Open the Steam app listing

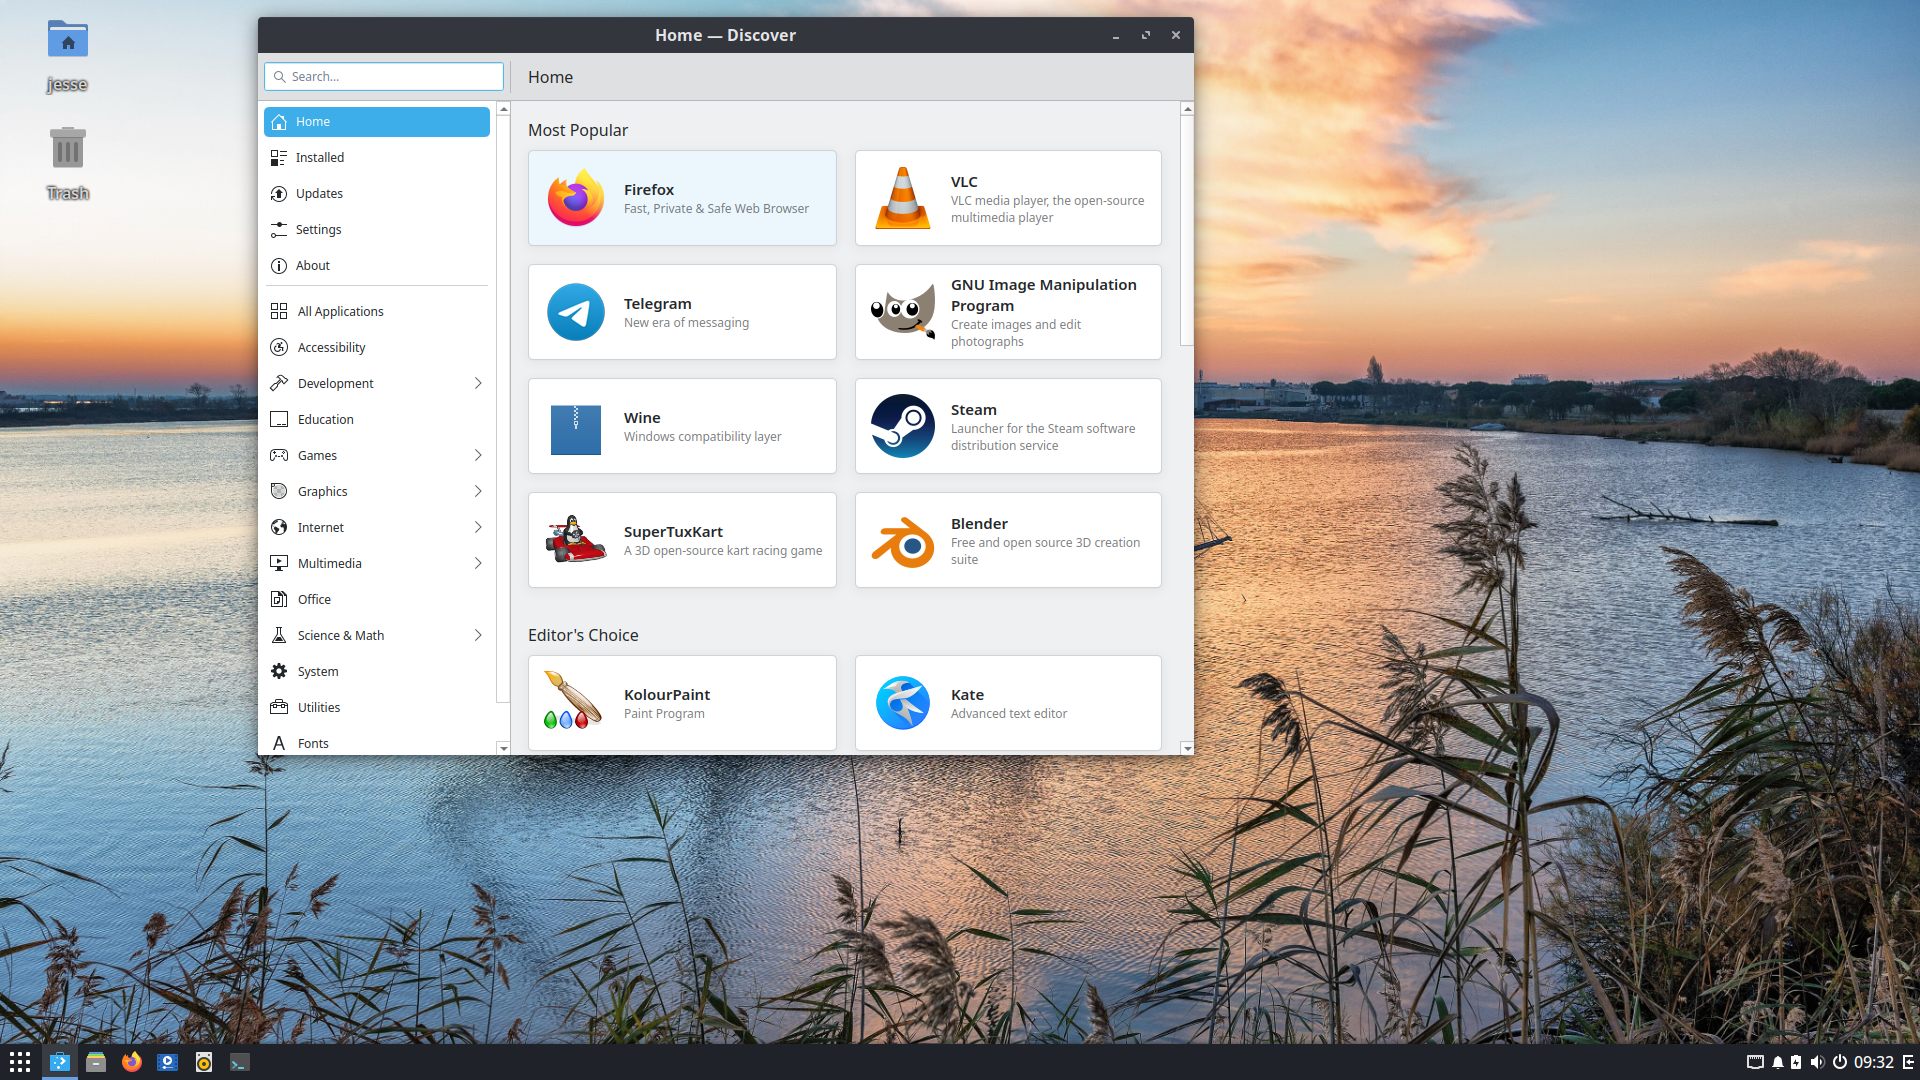point(1008,426)
